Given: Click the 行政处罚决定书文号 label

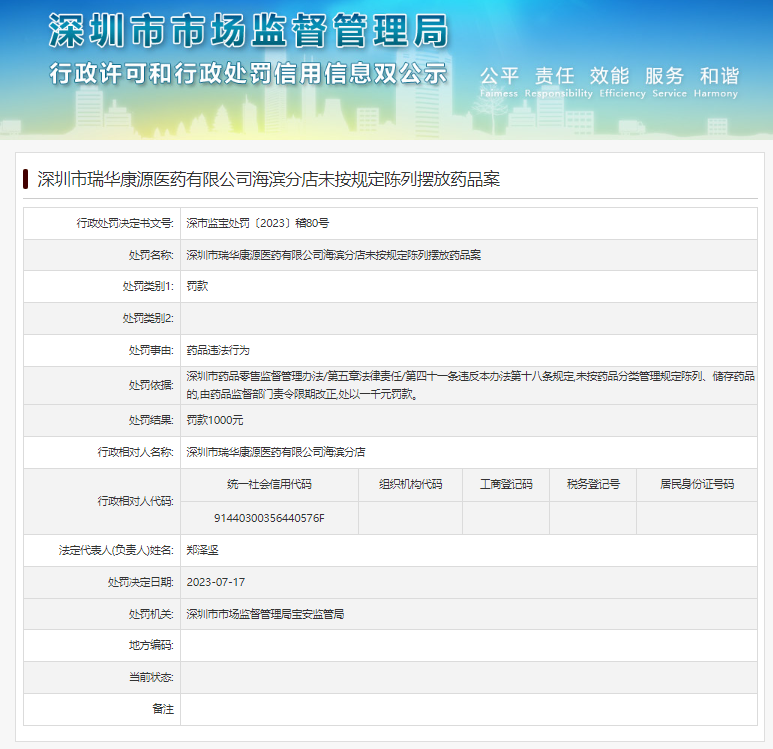Looking at the screenshot, I should pyautogui.click(x=125, y=223).
